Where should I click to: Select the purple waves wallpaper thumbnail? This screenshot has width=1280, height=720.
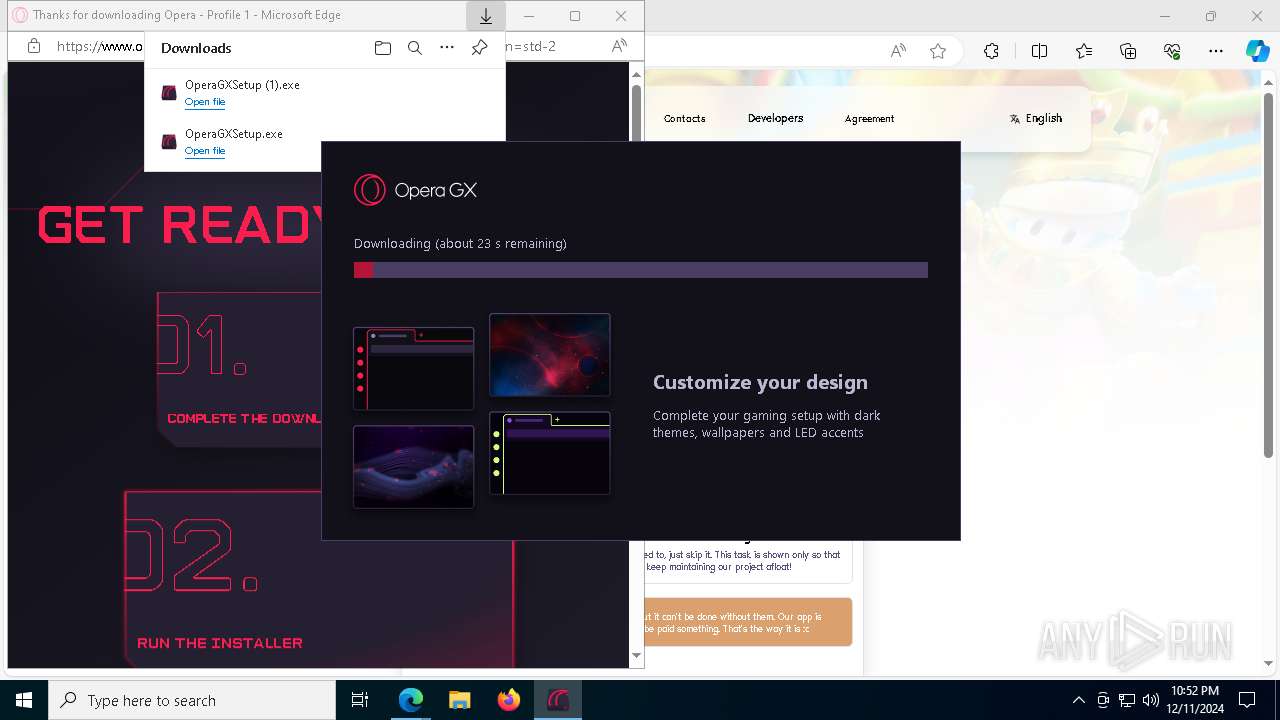pyautogui.click(x=414, y=467)
